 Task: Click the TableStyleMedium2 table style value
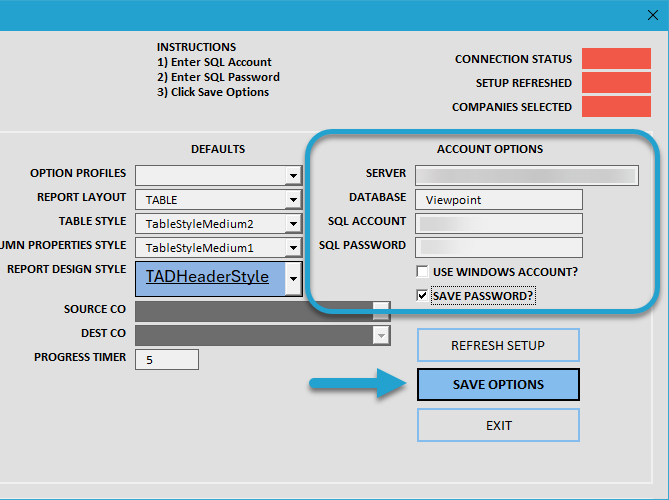tap(199, 224)
